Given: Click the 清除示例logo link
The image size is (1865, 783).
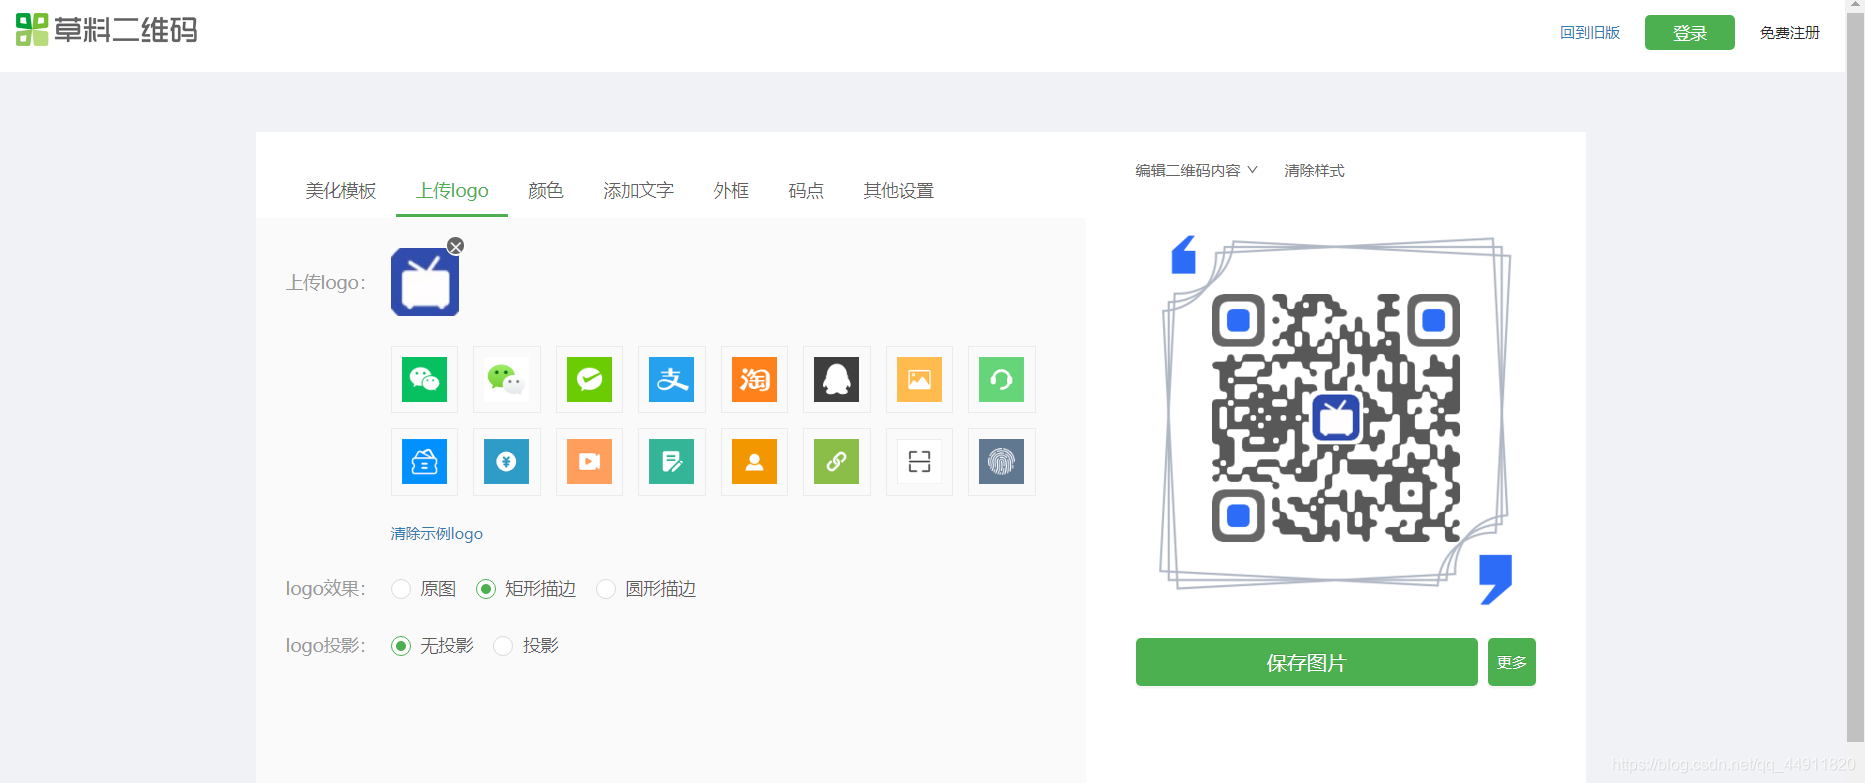Looking at the screenshot, I should click(437, 534).
